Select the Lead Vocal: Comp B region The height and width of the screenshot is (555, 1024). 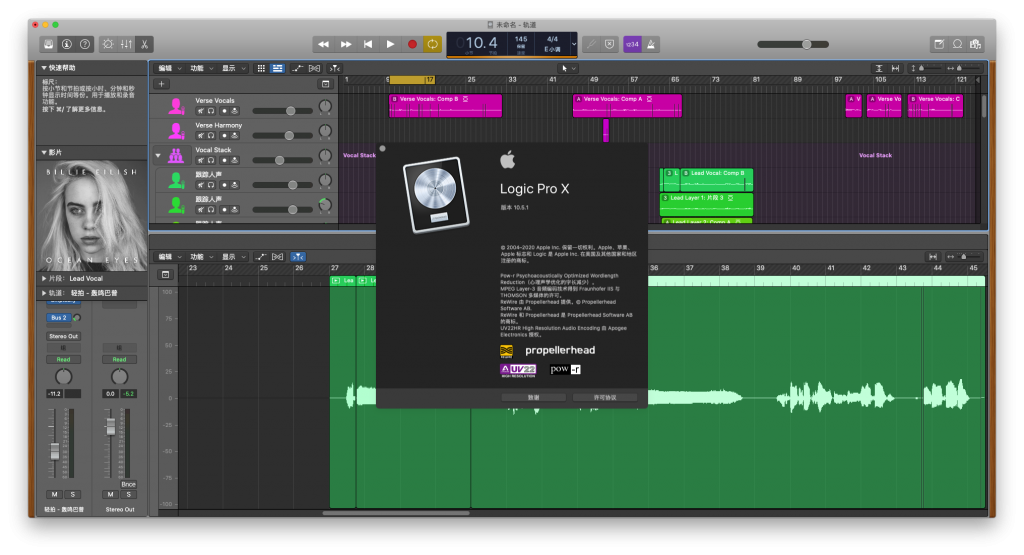[x=718, y=179]
